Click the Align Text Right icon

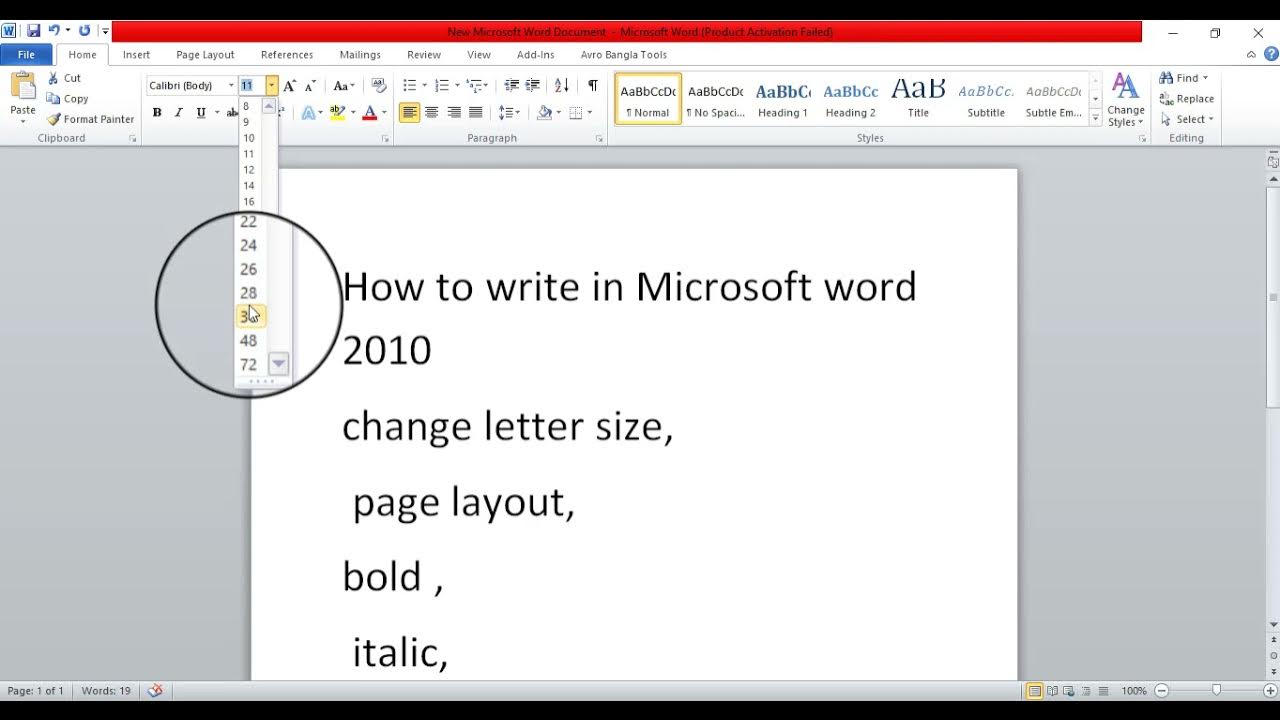click(454, 113)
